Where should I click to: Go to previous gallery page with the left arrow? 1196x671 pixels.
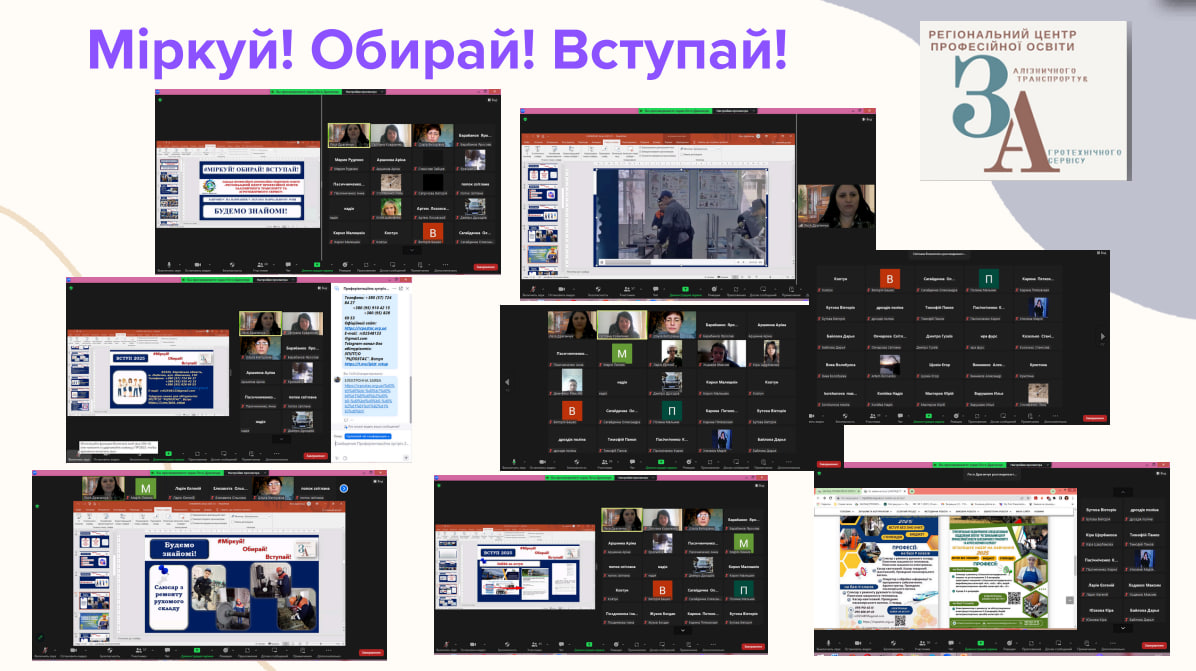506,382
